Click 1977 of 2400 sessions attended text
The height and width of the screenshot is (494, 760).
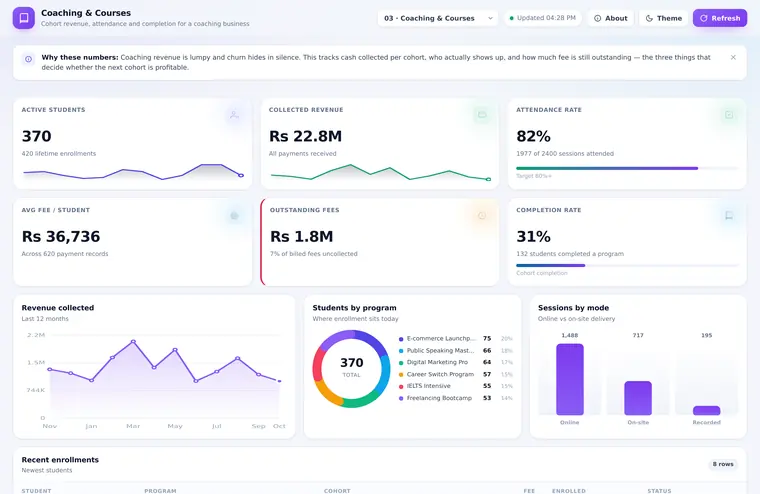click(x=565, y=154)
